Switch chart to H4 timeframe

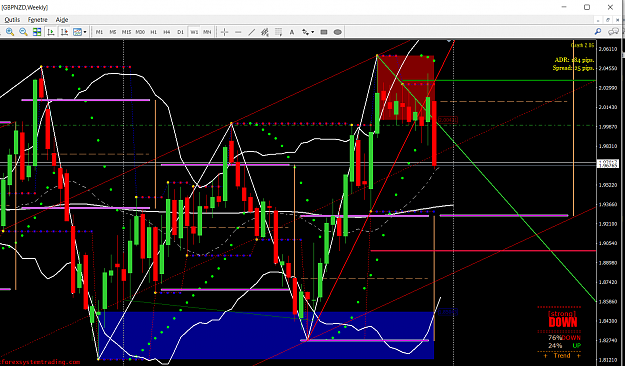[x=167, y=32]
